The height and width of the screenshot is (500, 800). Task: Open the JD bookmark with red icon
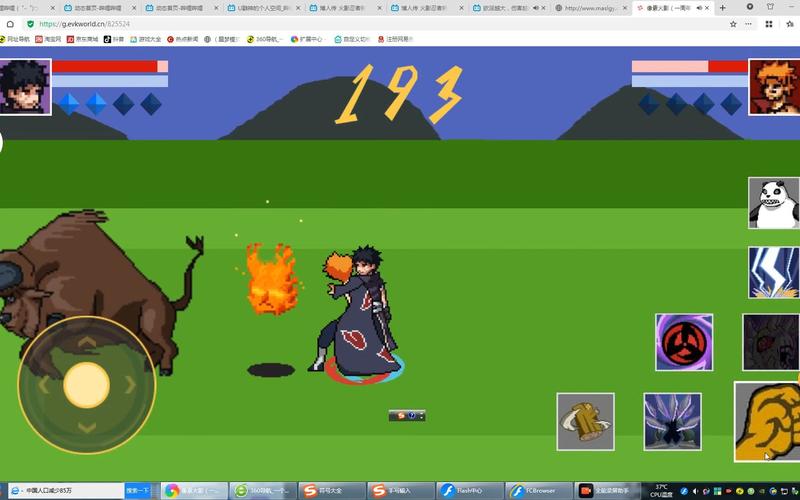pos(82,39)
